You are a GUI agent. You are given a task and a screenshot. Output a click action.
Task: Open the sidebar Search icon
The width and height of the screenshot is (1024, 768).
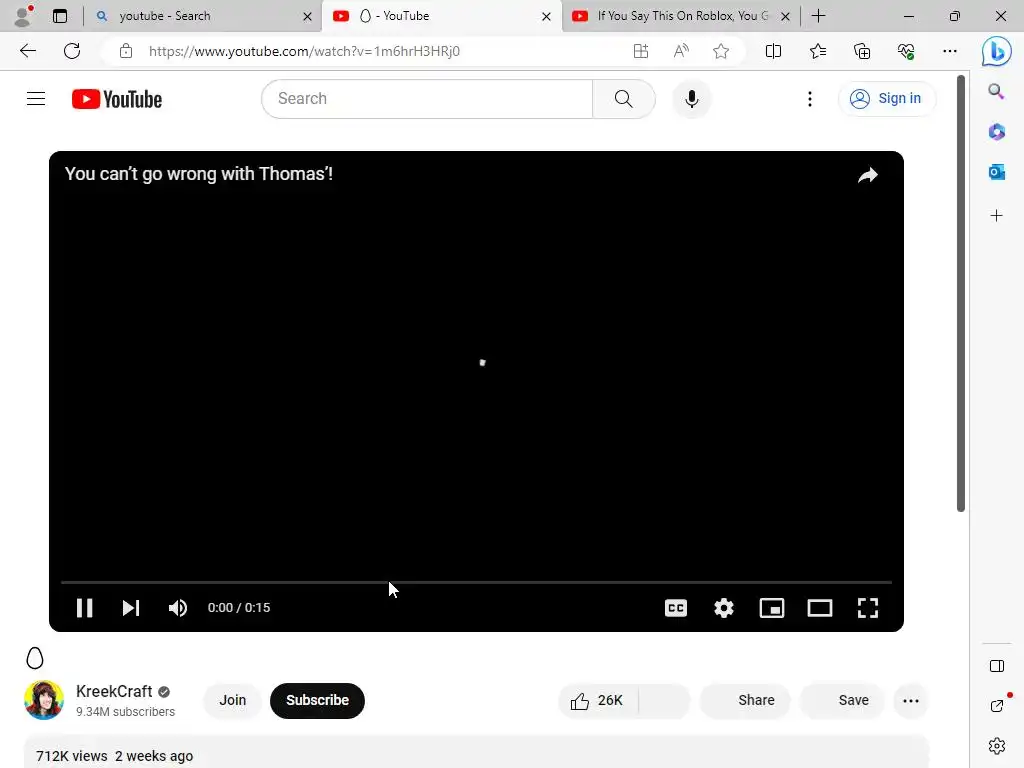pyautogui.click(x=997, y=91)
